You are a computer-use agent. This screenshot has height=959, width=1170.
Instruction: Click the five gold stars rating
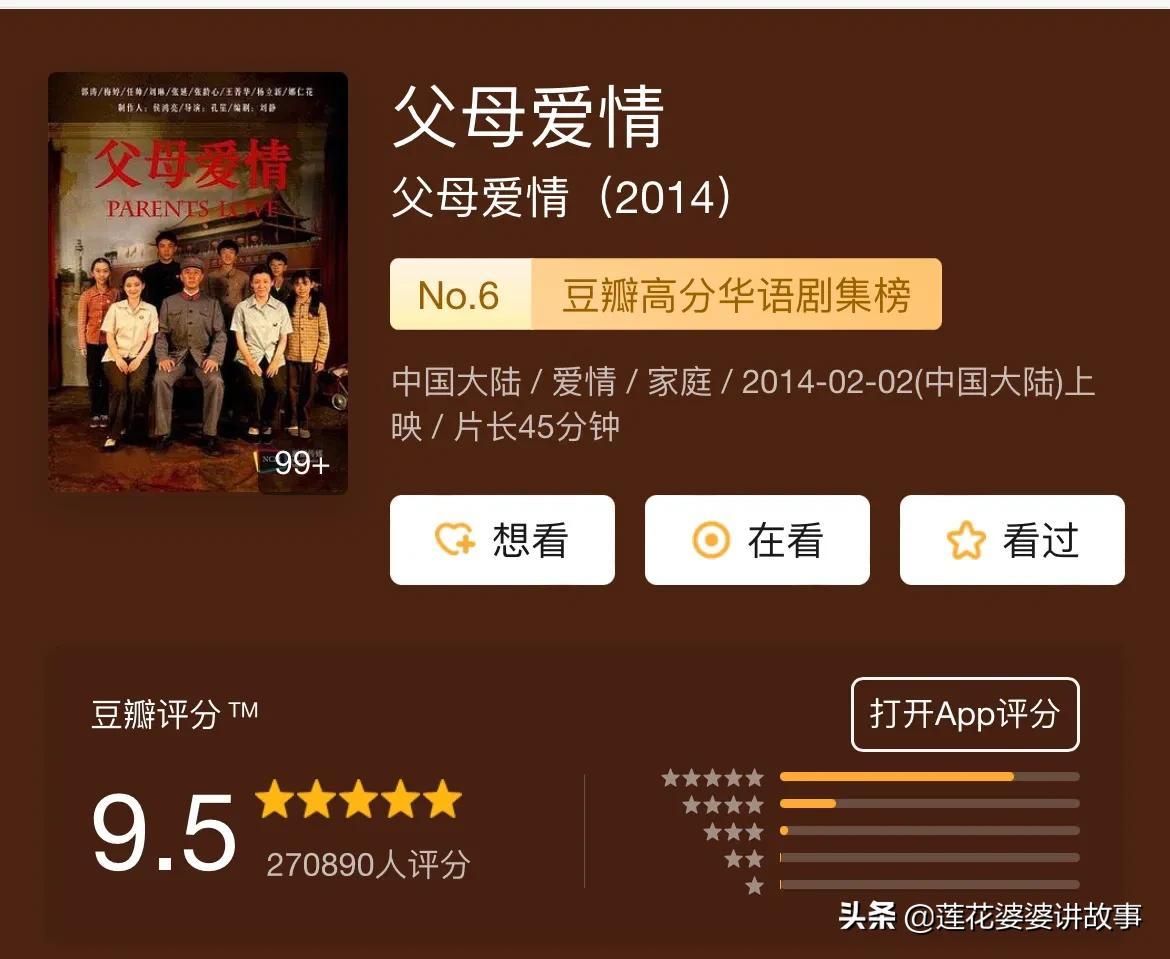click(x=359, y=799)
